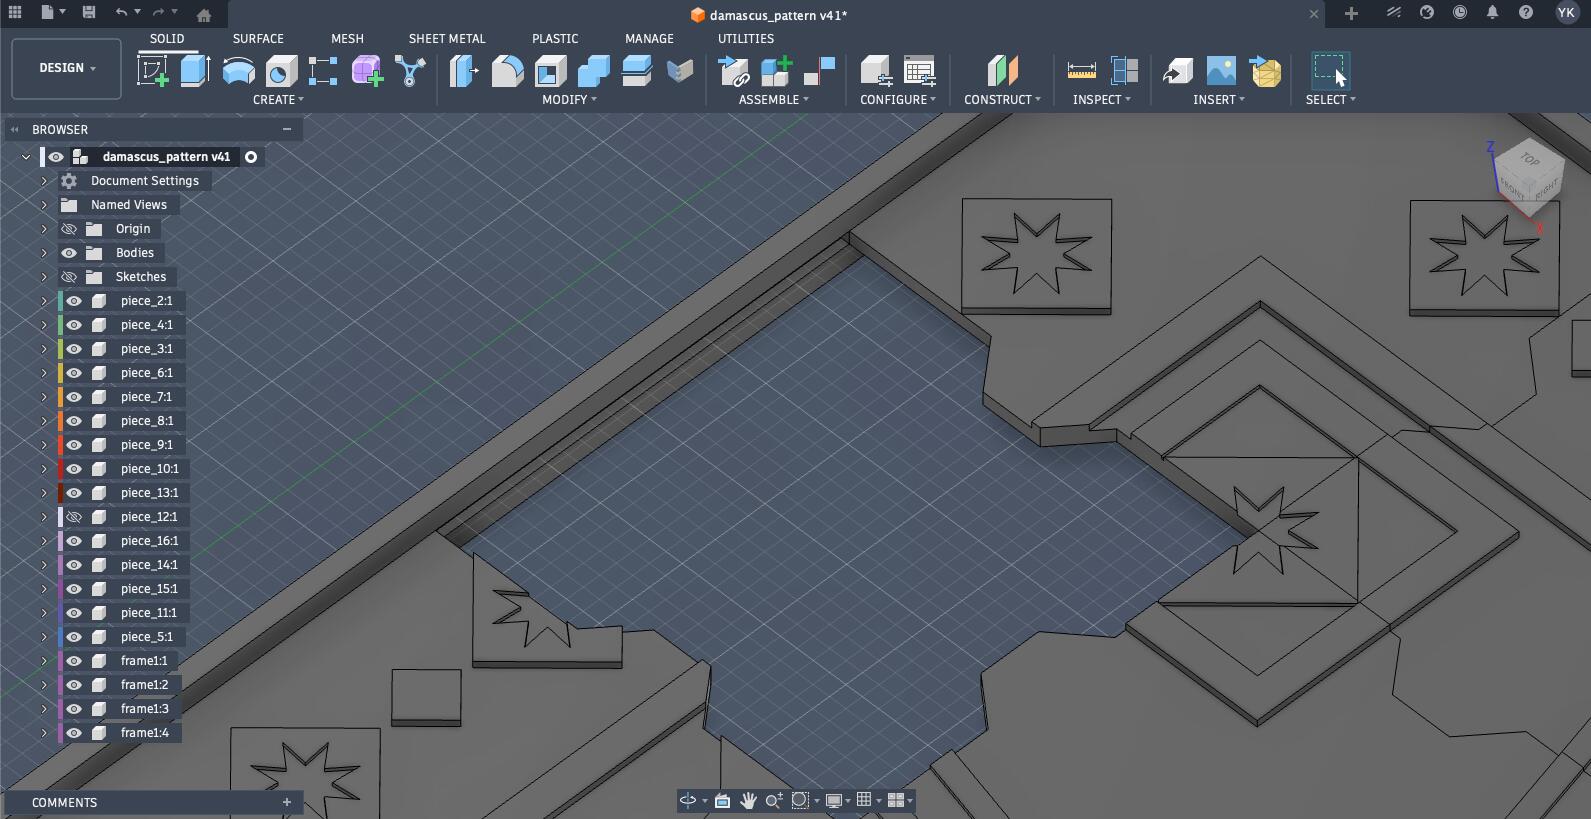The height and width of the screenshot is (819, 1591).
Task: Open Grid and Snaps settings
Action: click(864, 800)
